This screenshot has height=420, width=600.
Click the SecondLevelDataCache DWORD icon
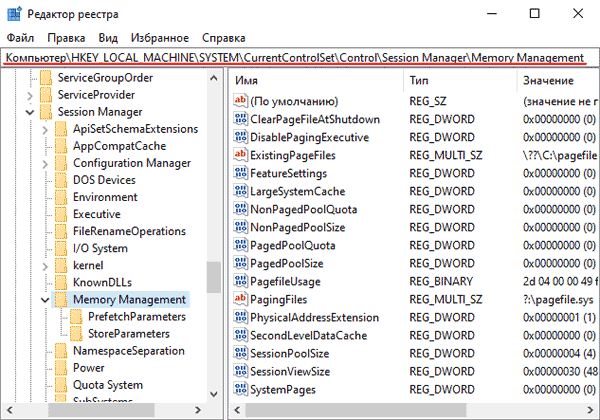(x=240, y=335)
